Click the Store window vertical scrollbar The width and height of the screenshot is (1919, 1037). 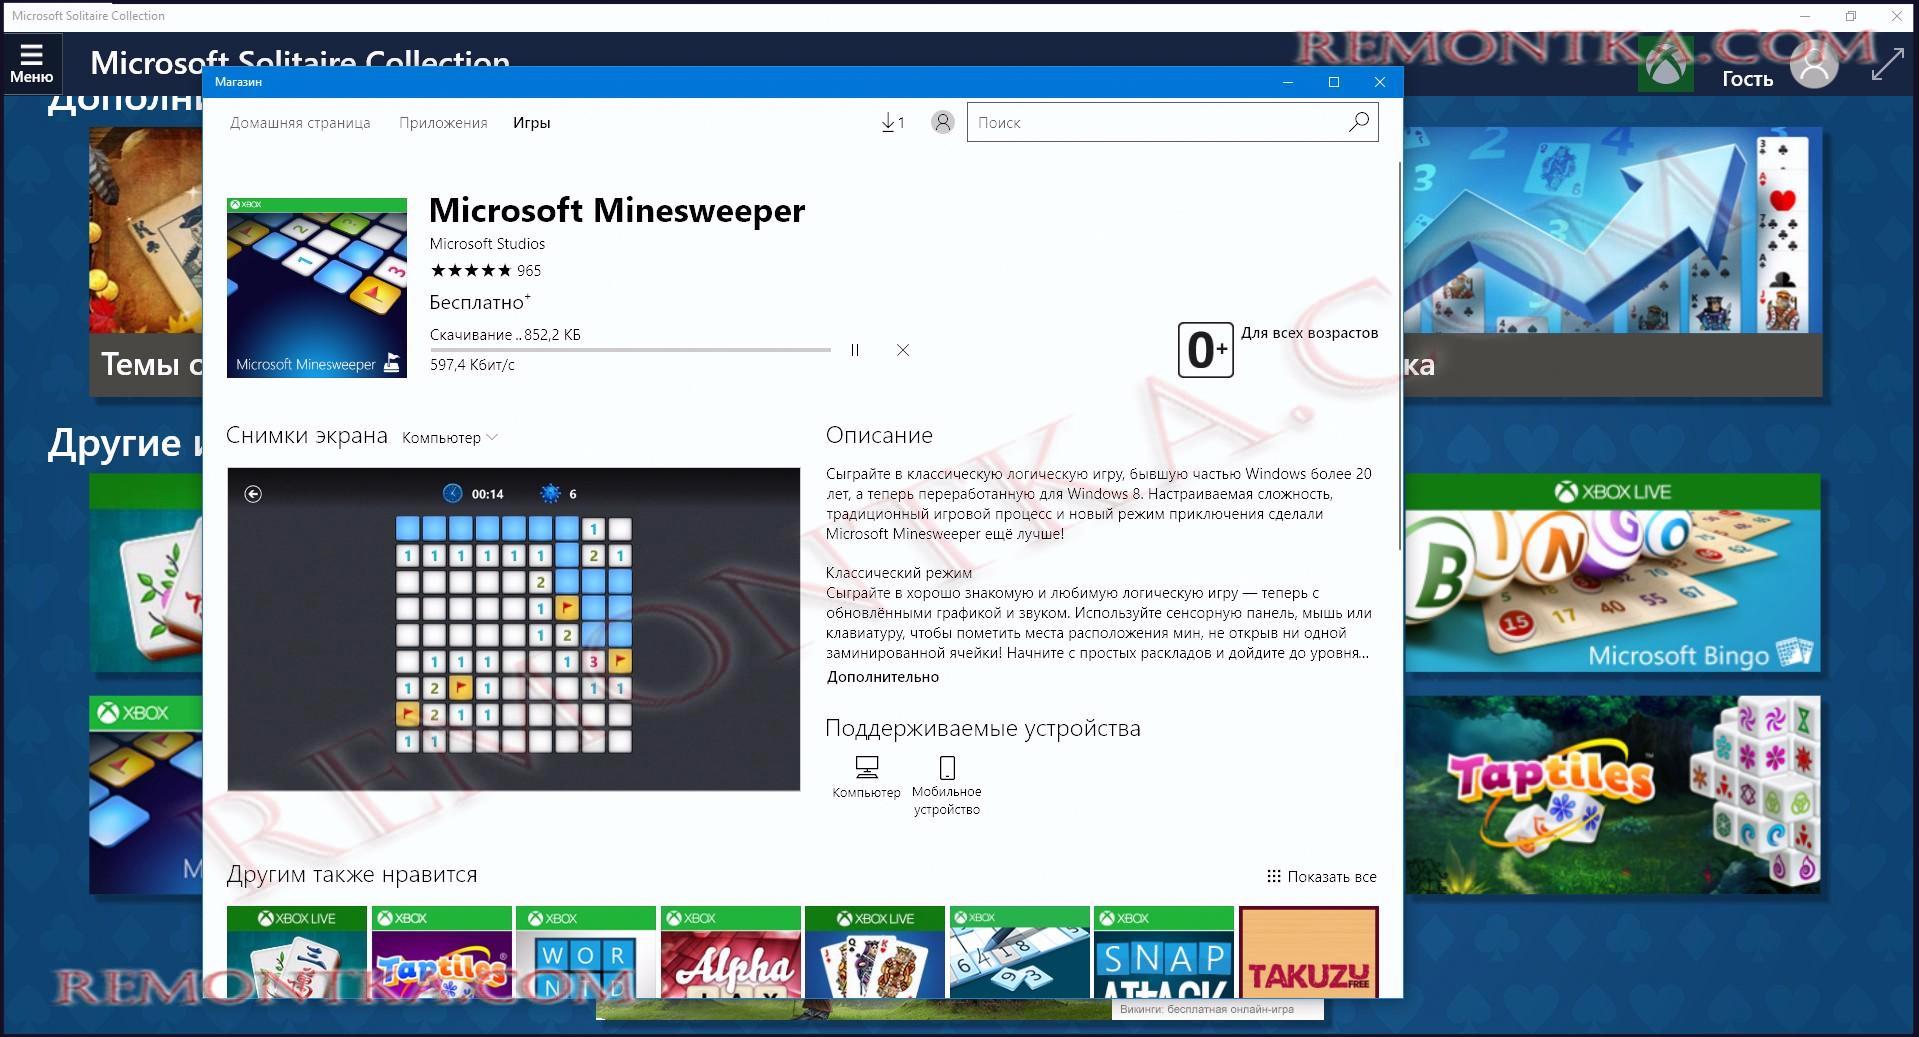pos(1399,355)
